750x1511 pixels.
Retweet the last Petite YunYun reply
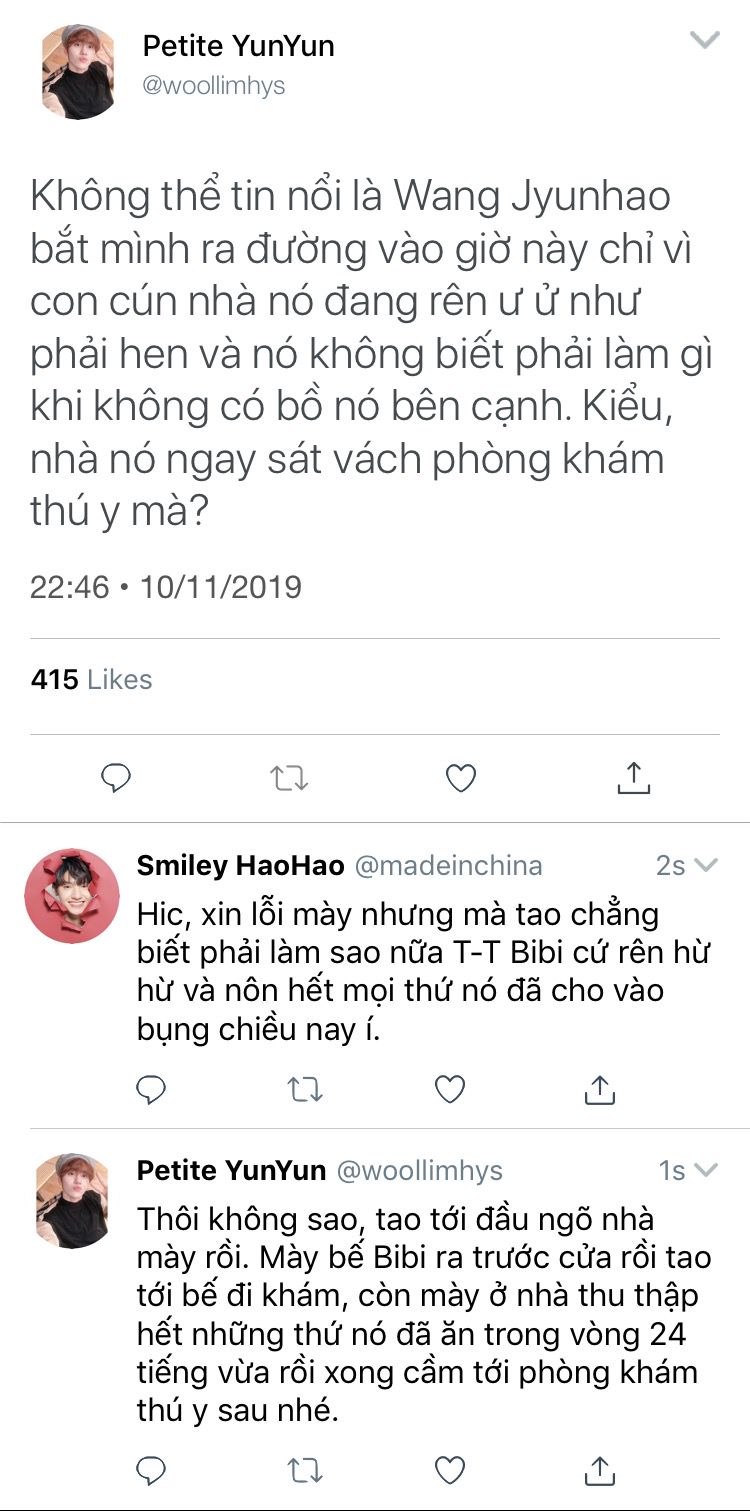click(304, 1469)
